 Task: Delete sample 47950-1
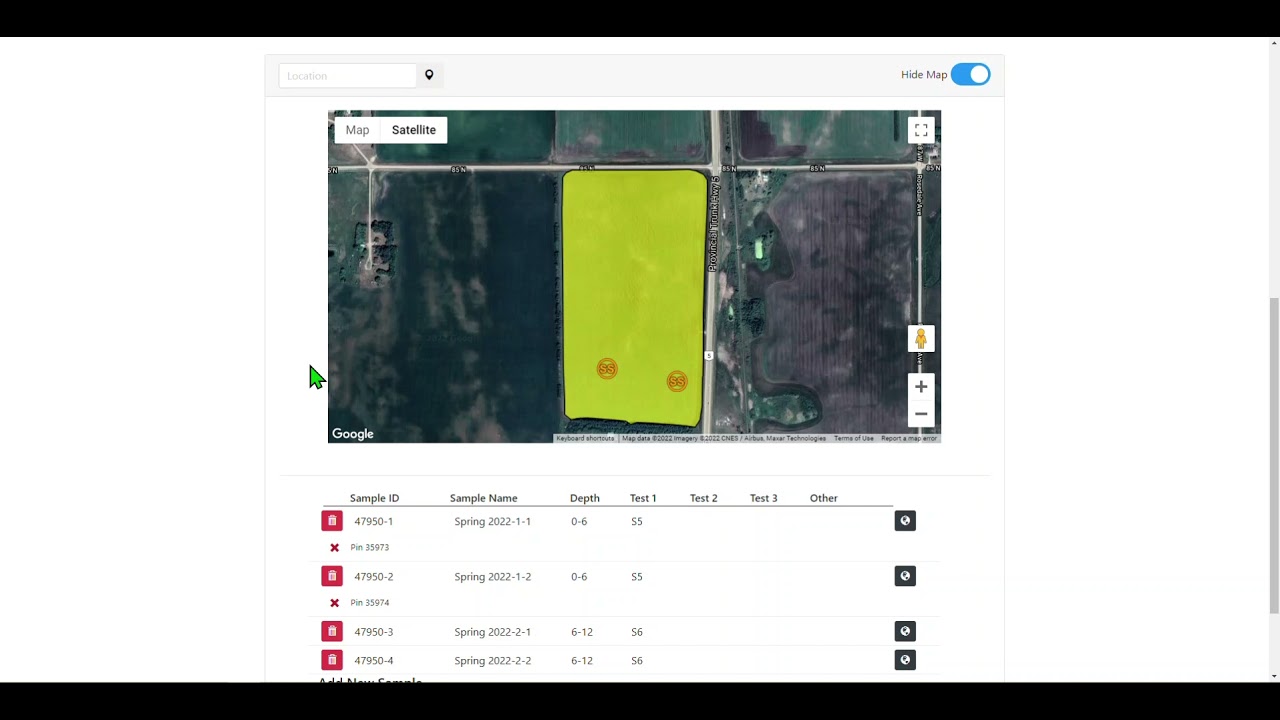332,521
